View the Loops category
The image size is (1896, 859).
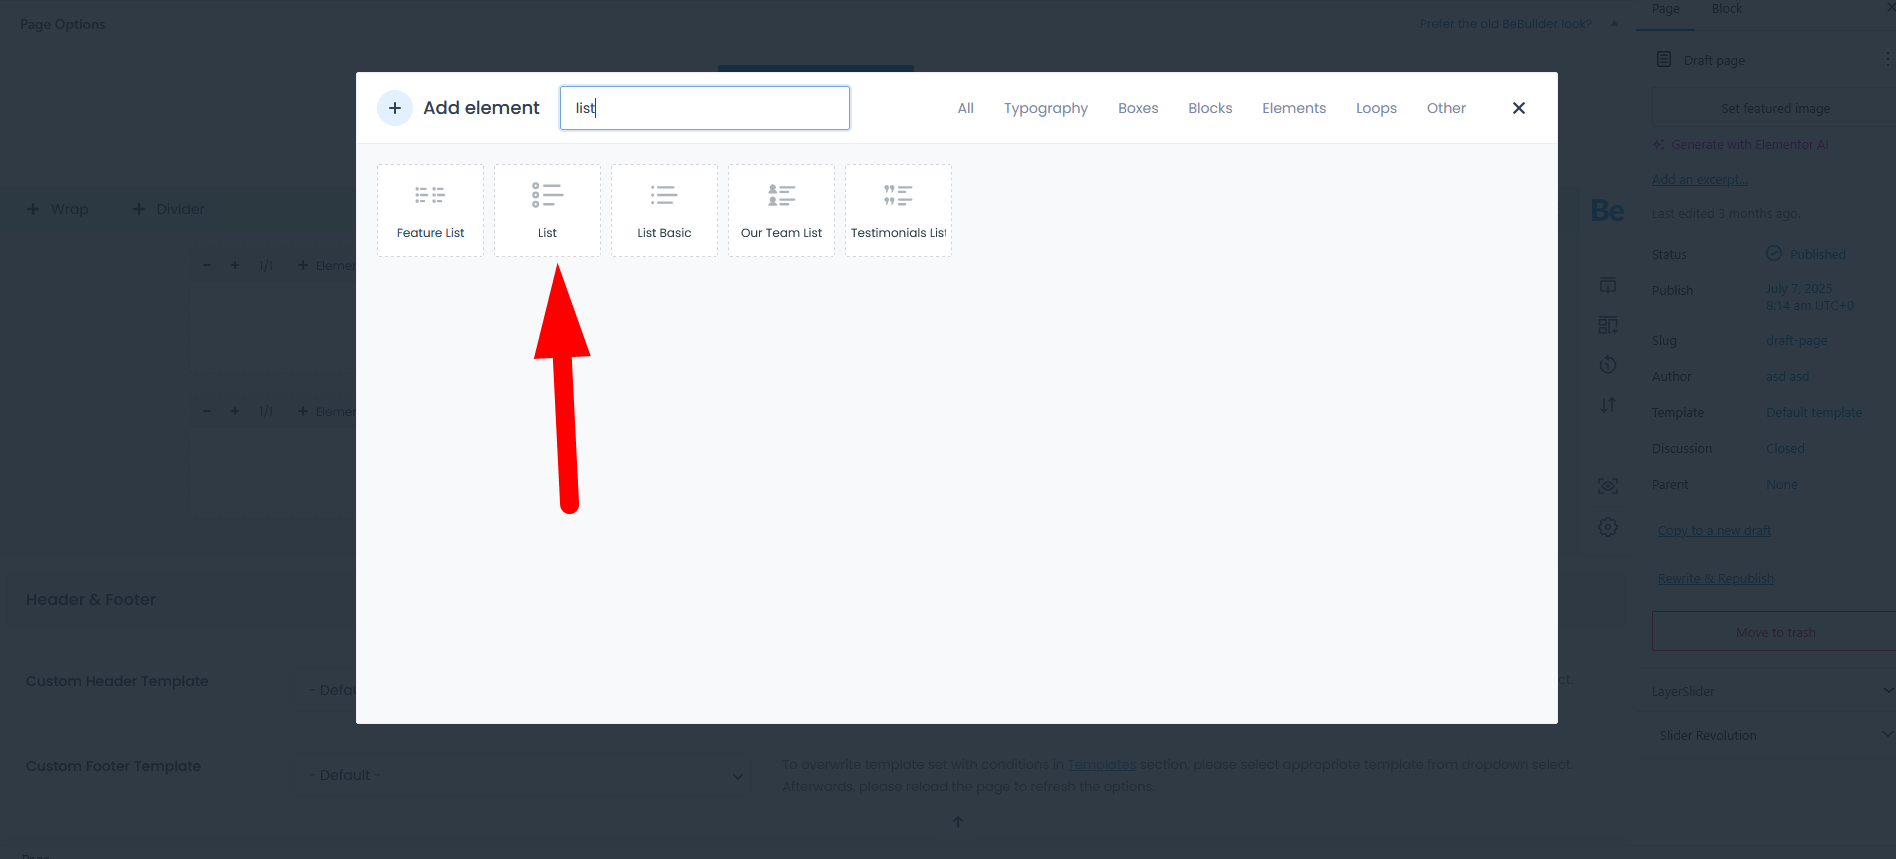pyautogui.click(x=1376, y=108)
